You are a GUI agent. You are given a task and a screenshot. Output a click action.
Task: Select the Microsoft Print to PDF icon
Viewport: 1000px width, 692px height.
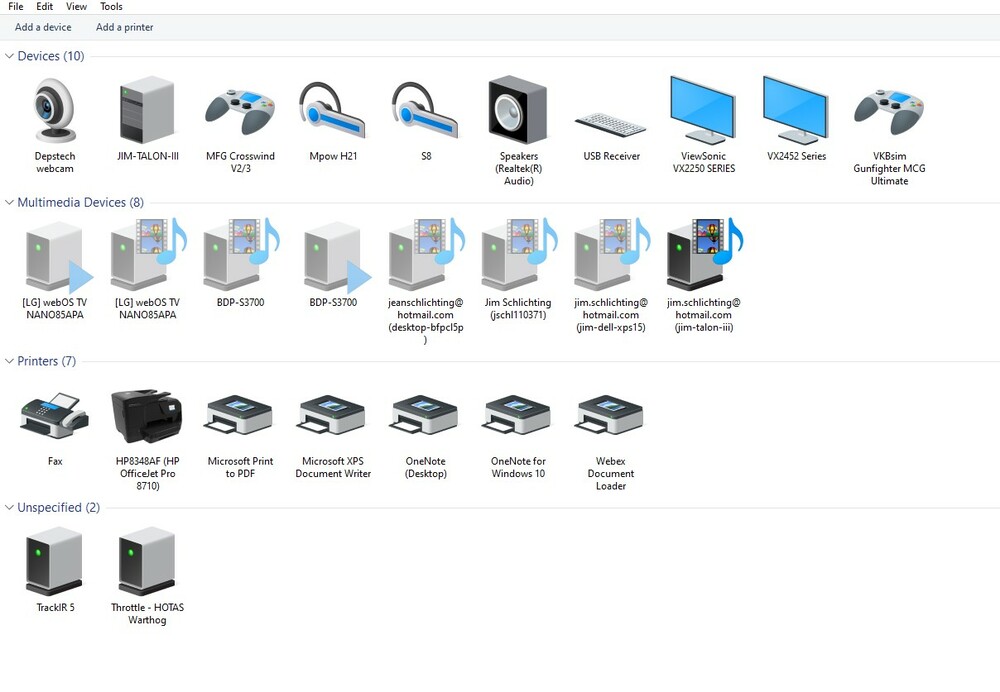[x=240, y=416]
